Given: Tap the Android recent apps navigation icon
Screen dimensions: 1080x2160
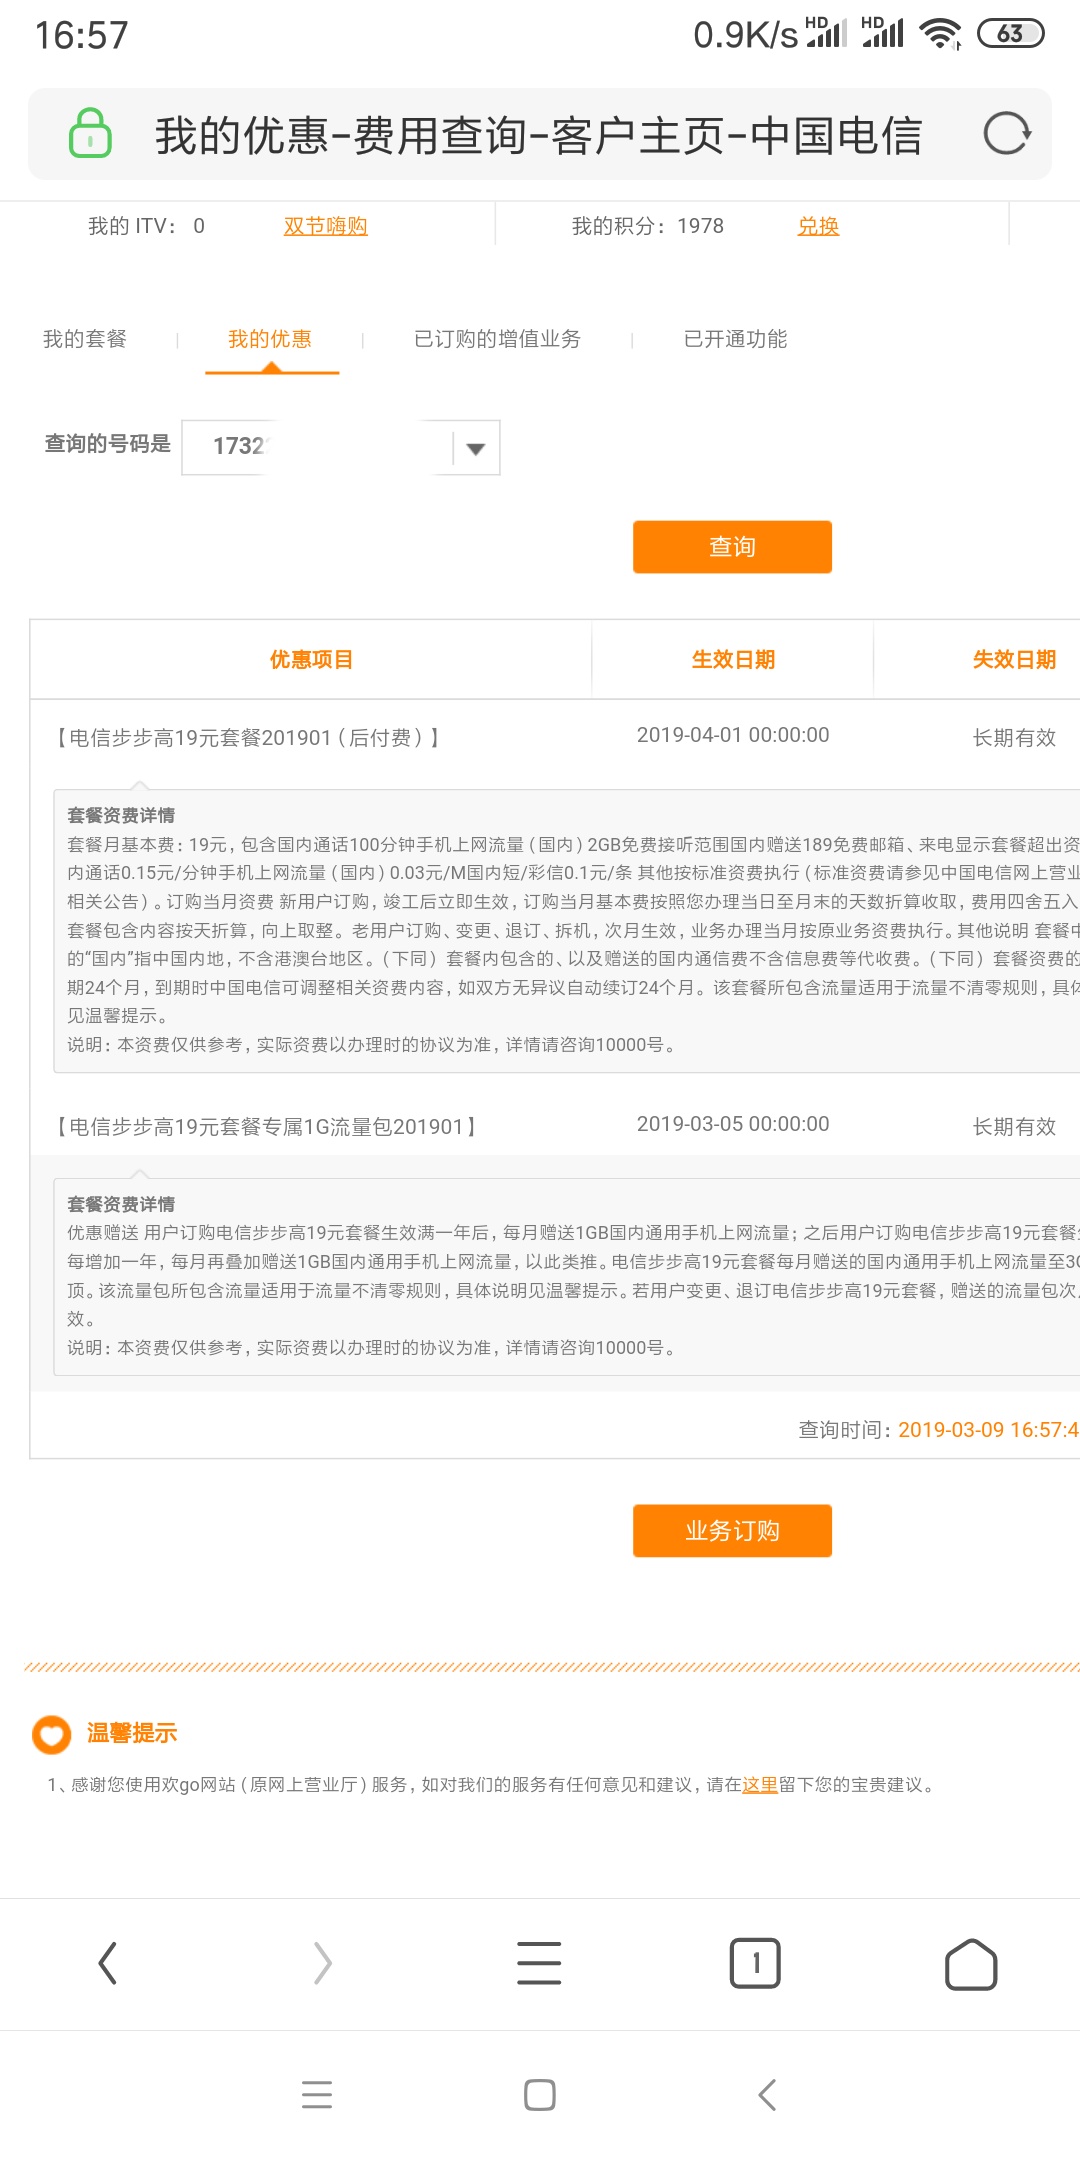Looking at the screenshot, I should click(317, 2094).
